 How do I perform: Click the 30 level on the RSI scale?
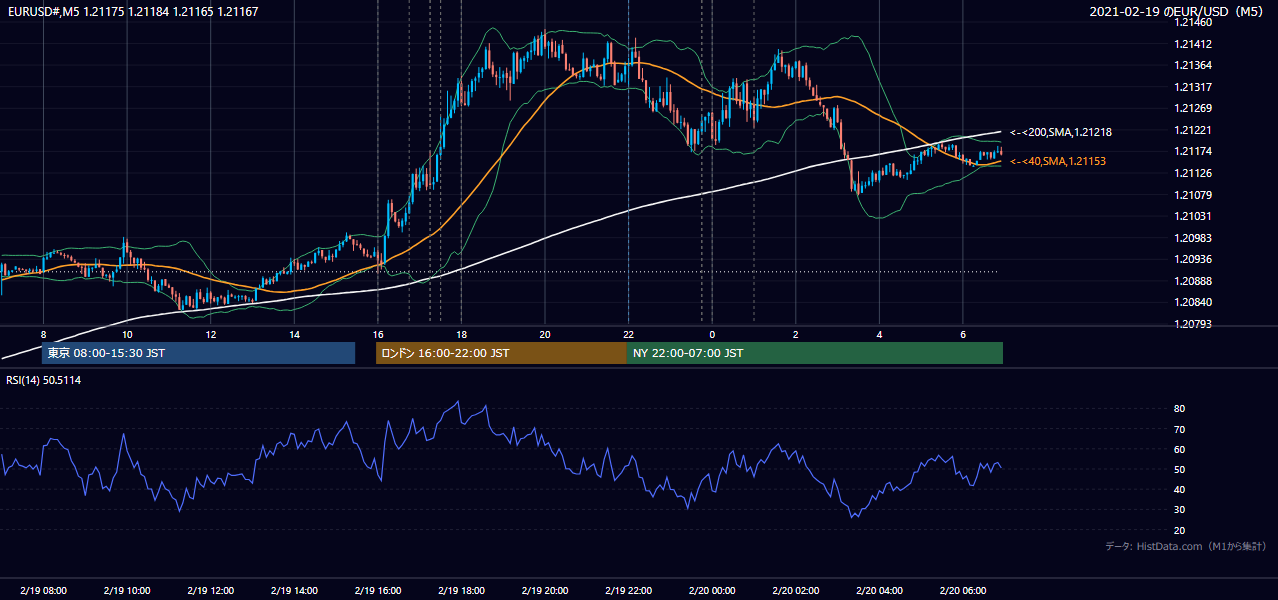[x=1180, y=510]
